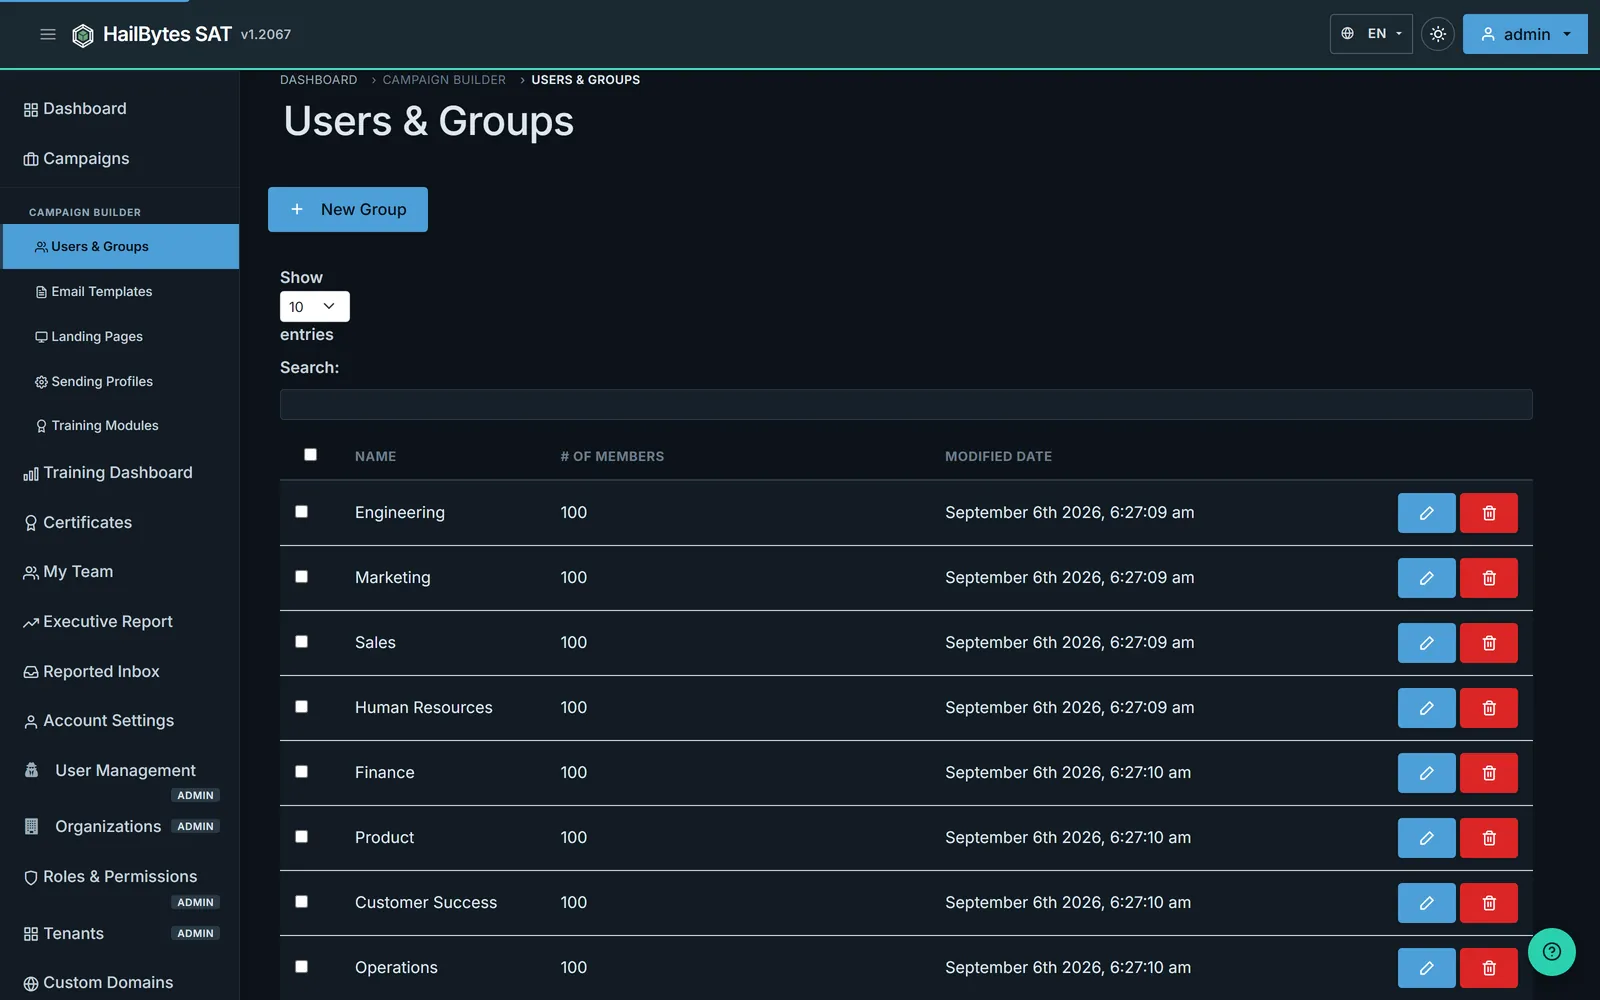Open the Show entries count dropdown

314,306
